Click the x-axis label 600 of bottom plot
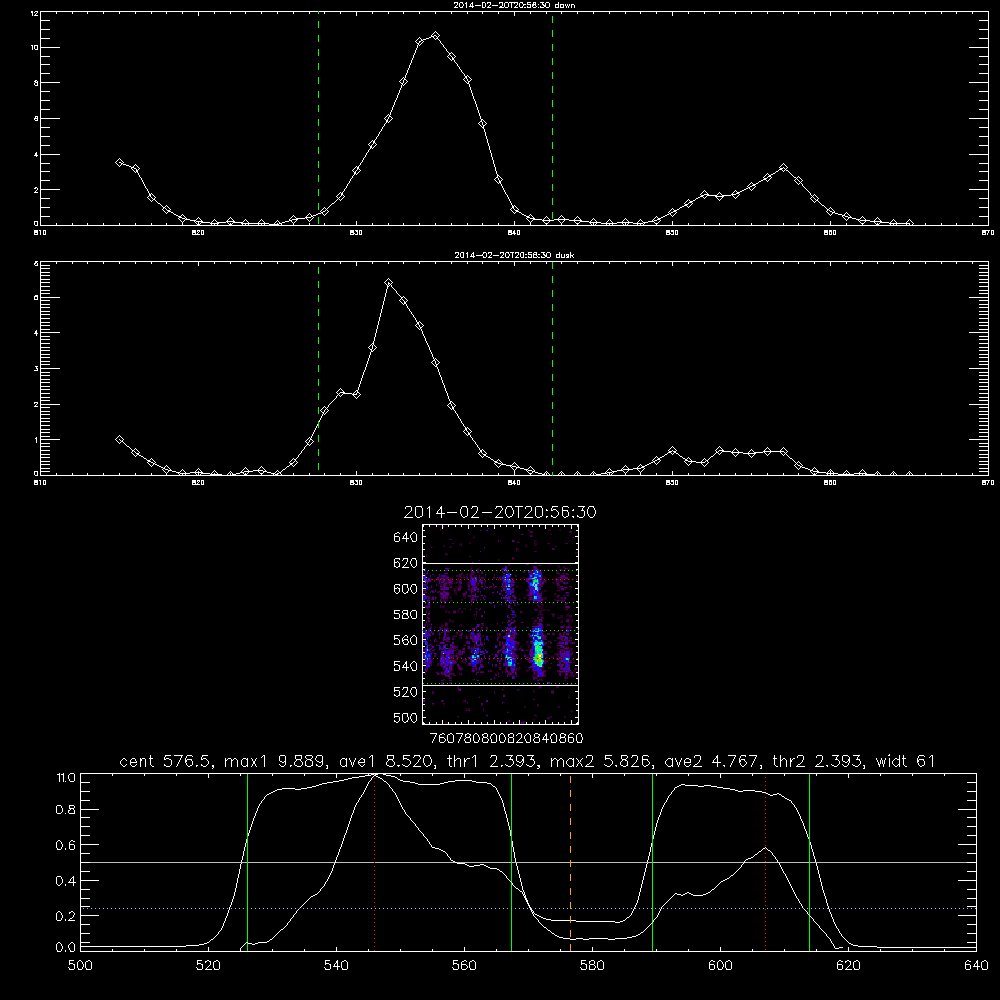This screenshot has width=1000, height=1000. click(x=721, y=966)
